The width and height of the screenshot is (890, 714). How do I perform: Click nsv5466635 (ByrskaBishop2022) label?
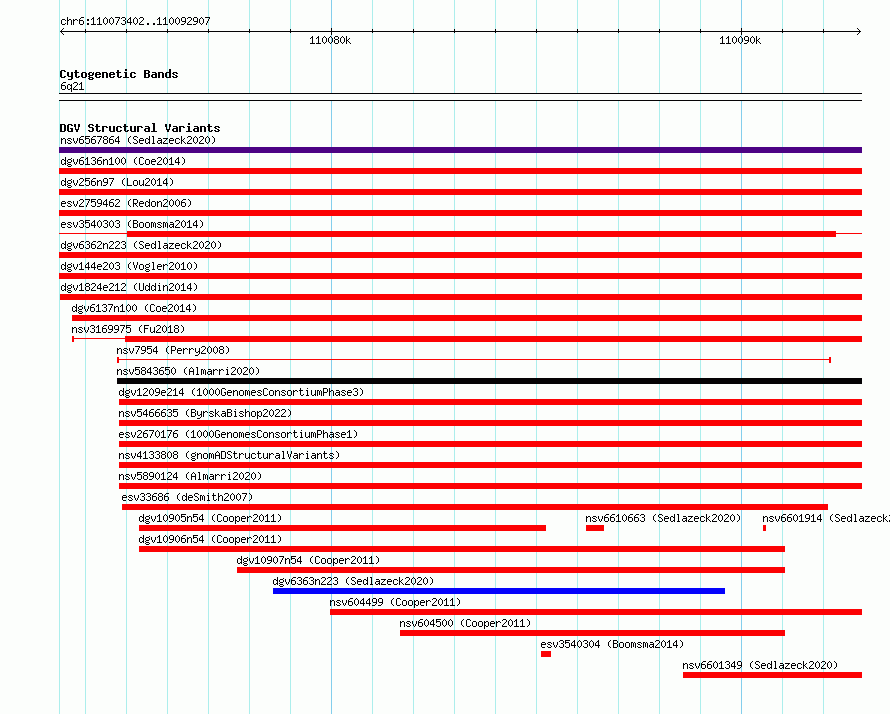[x=205, y=413]
